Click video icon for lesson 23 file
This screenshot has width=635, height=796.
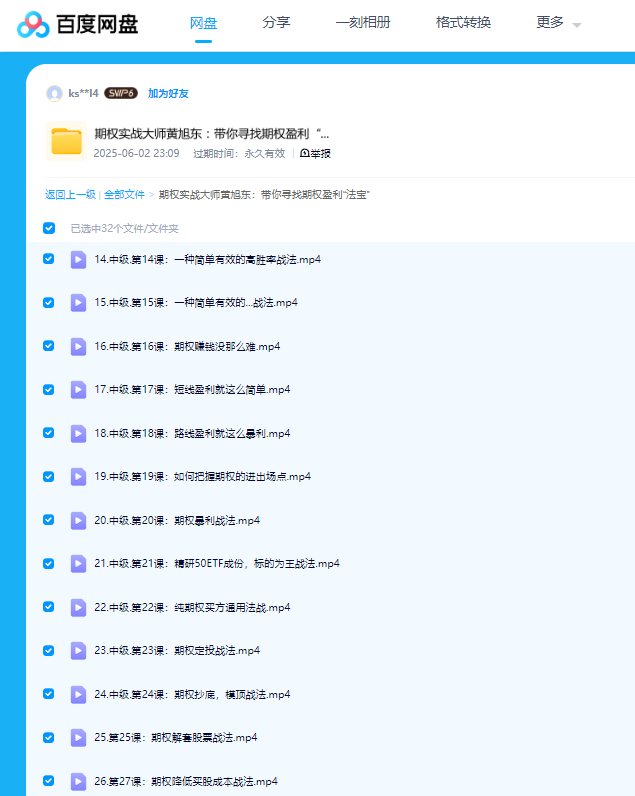[x=78, y=650]
